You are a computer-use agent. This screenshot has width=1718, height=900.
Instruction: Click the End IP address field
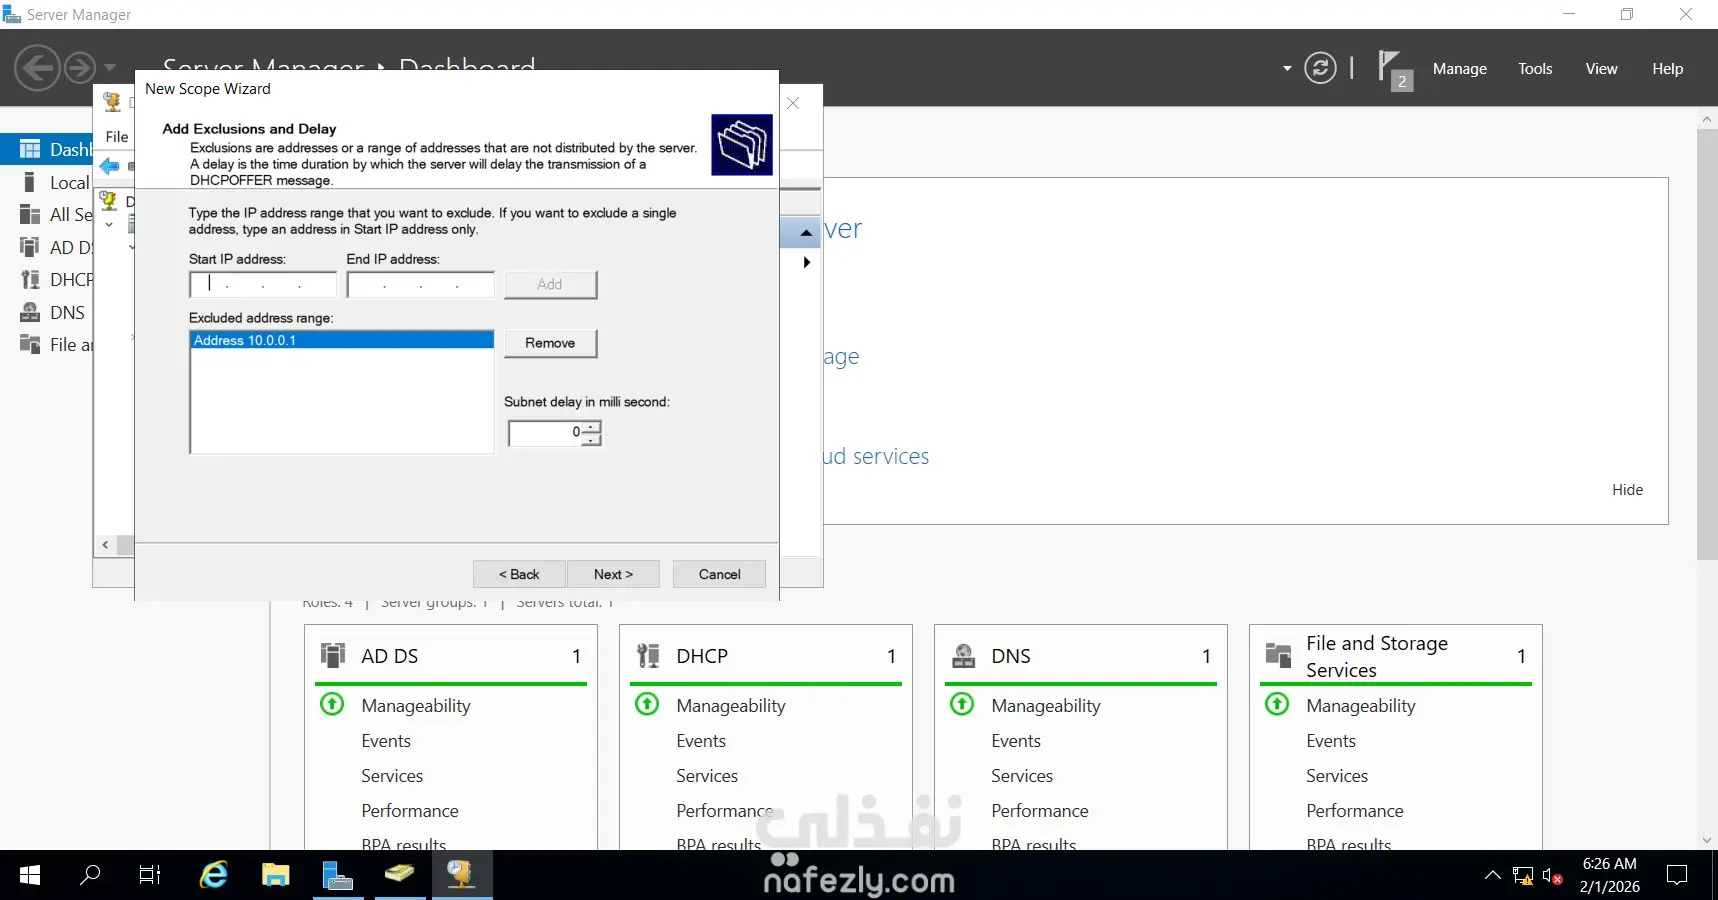click(421, 285)
